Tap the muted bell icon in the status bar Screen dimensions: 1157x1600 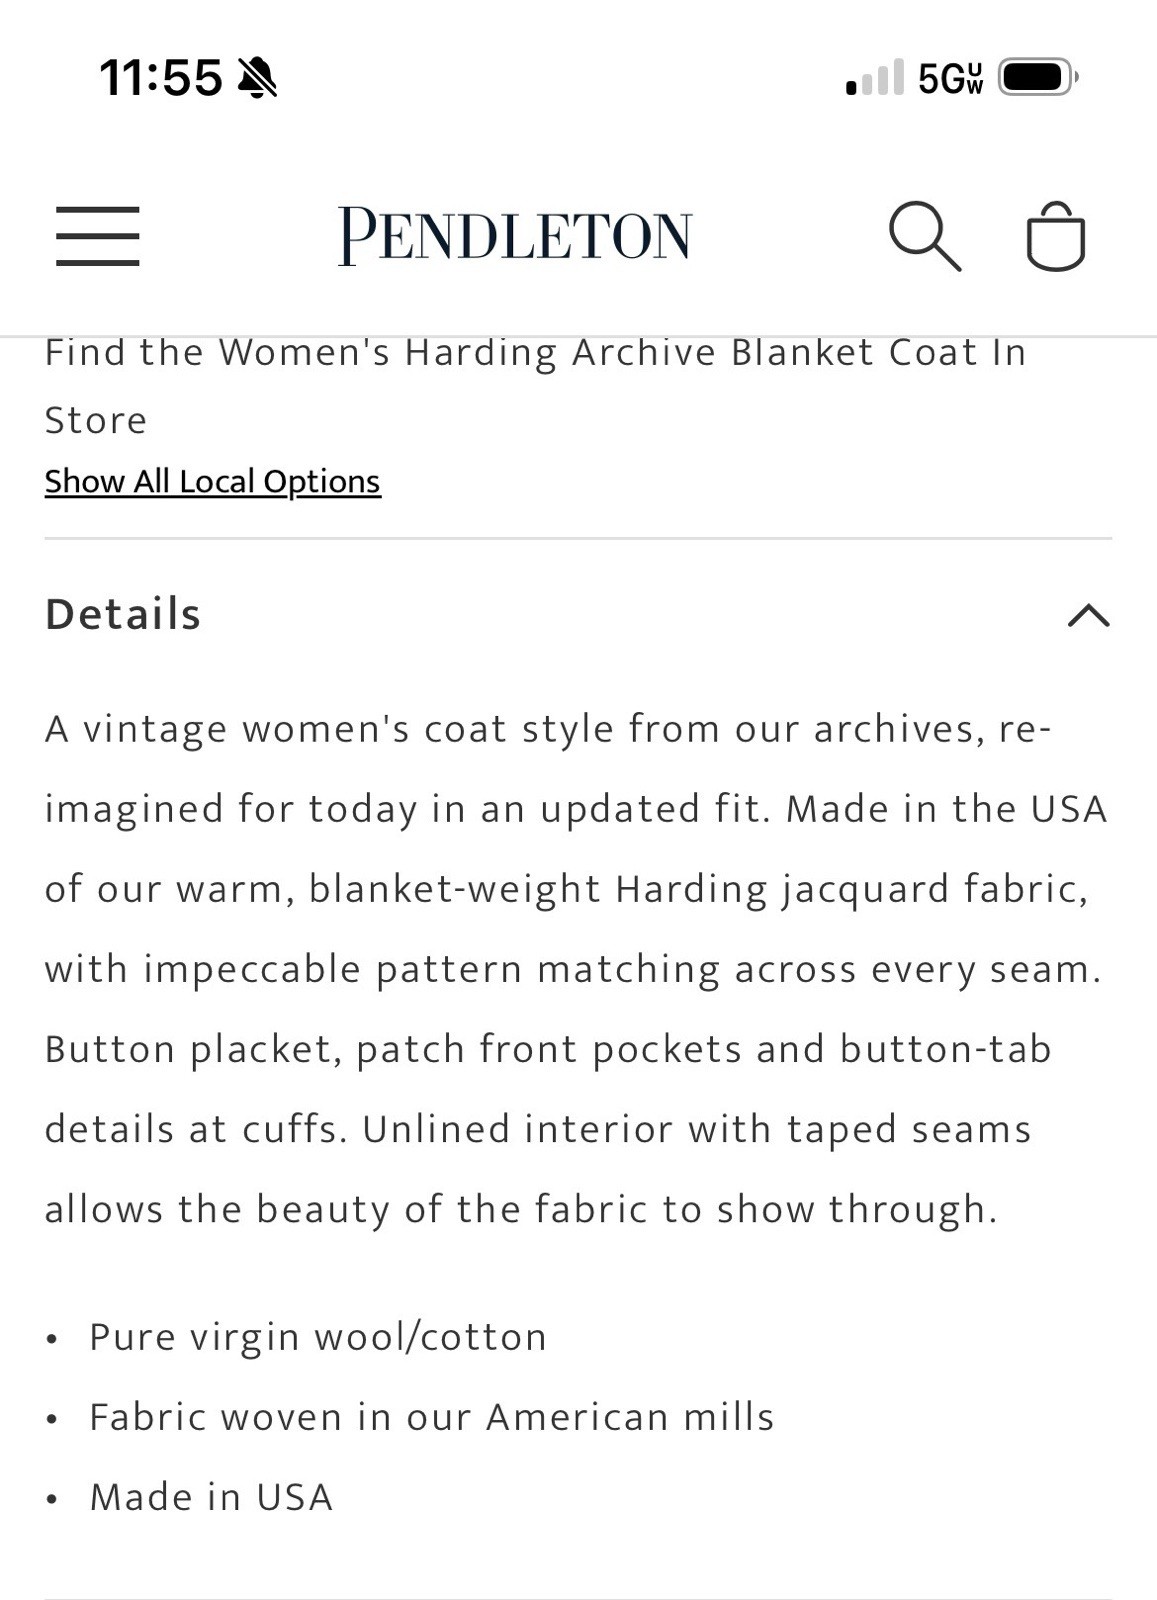click(258, 78)
